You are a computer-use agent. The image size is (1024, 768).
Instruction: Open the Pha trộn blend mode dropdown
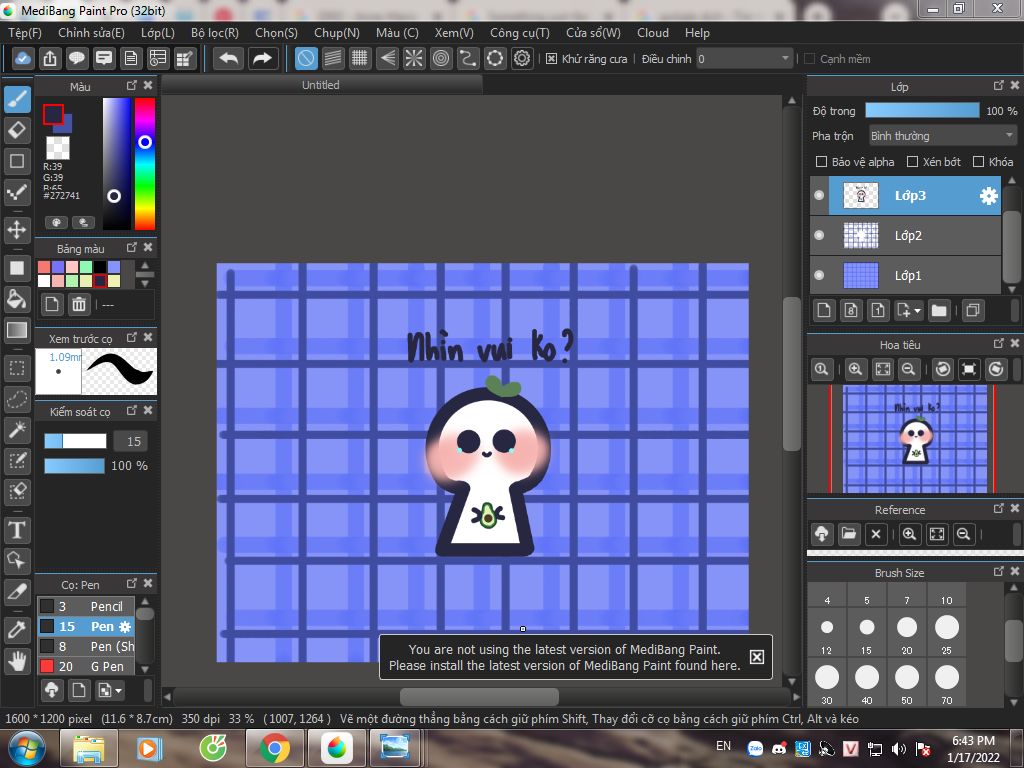[942, 136]
